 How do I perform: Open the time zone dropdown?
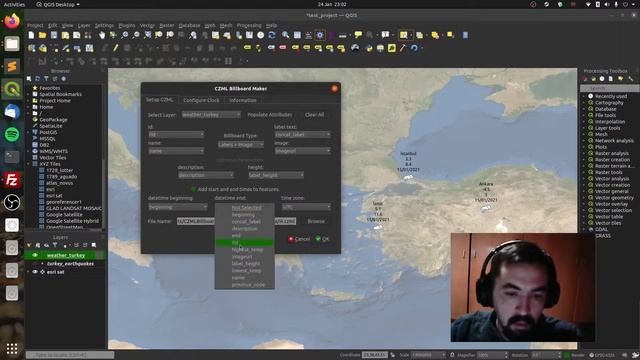(x=306, y=207)
